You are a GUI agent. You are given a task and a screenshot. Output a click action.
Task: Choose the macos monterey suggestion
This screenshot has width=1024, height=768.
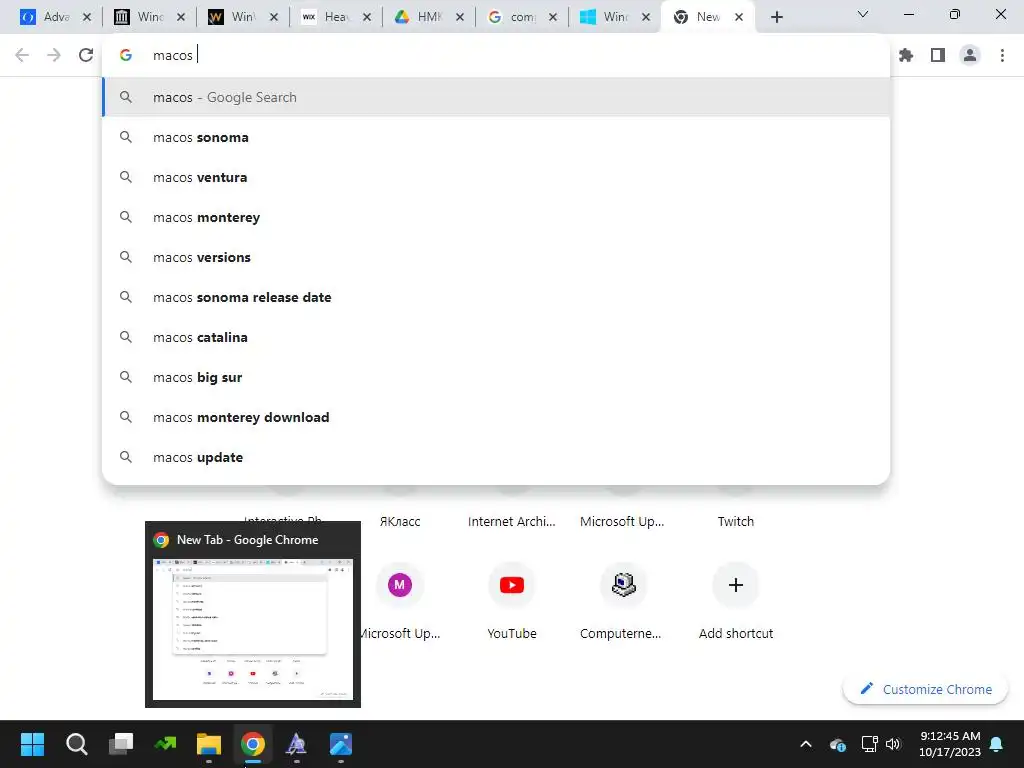[x=496, y=217]
